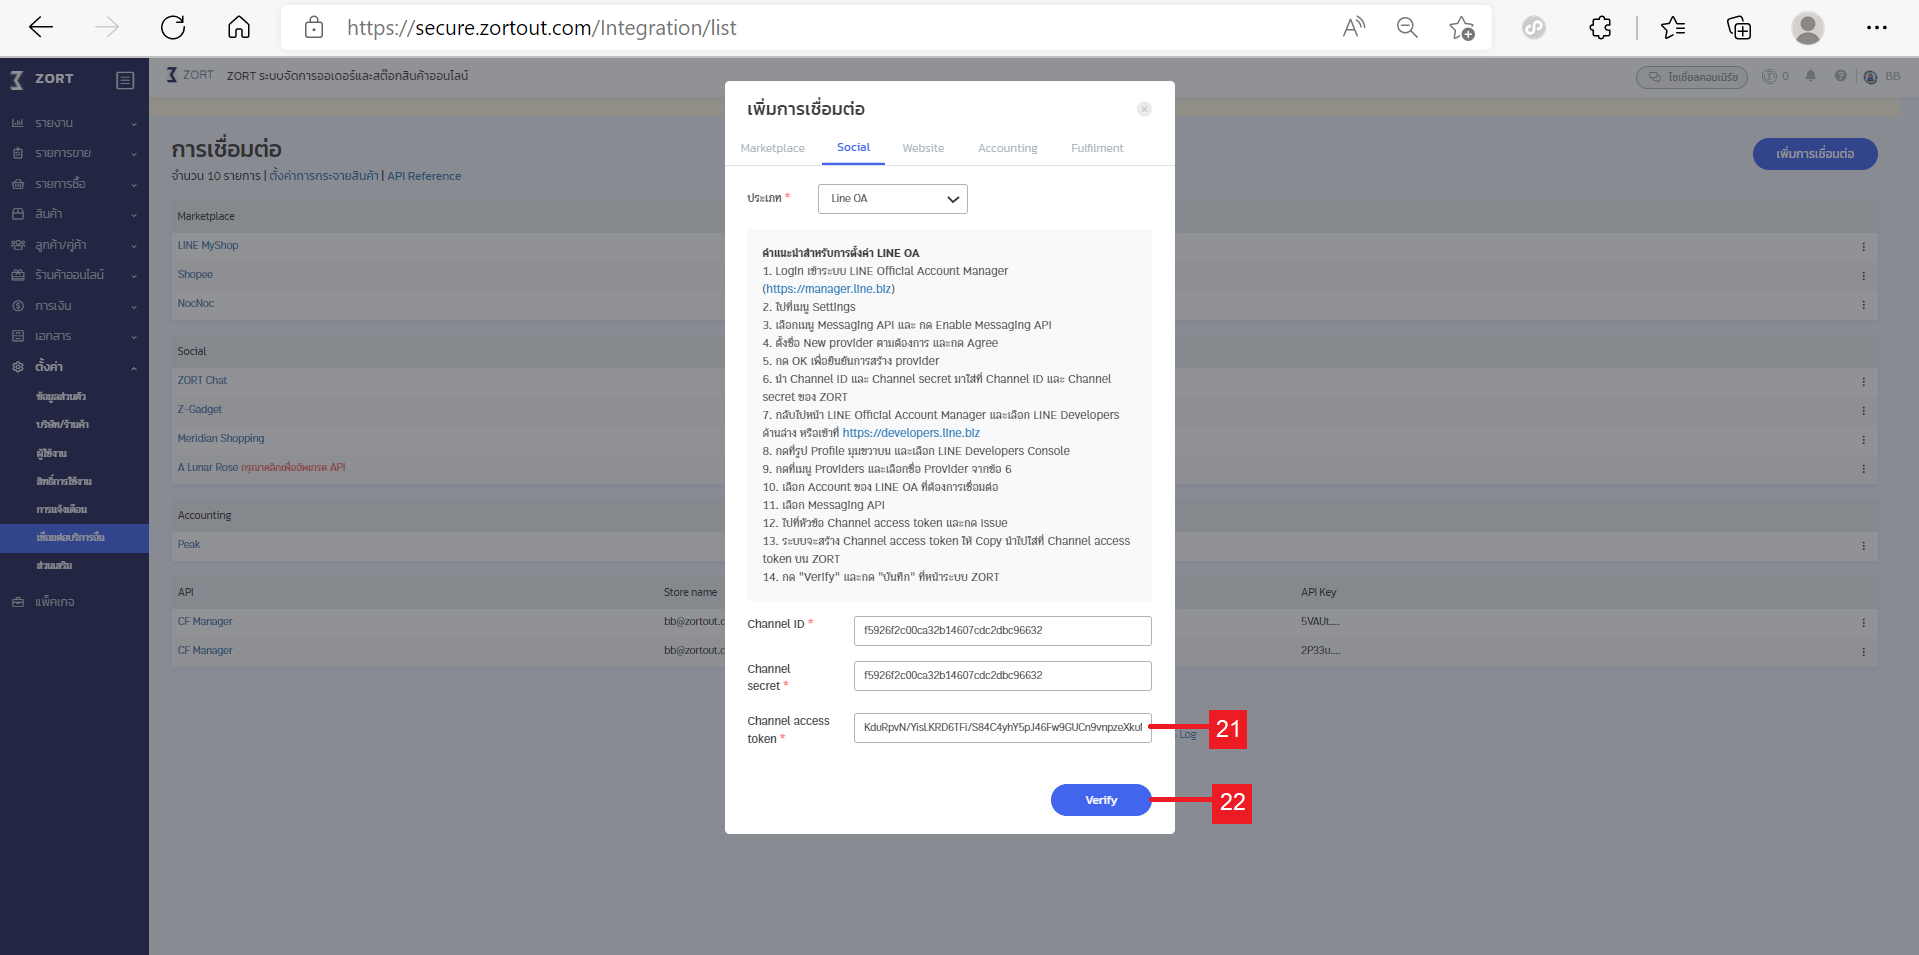
Task: Expand รายการขาย sidebar menu
Action: pyautogui.click(x=74, y=153)
